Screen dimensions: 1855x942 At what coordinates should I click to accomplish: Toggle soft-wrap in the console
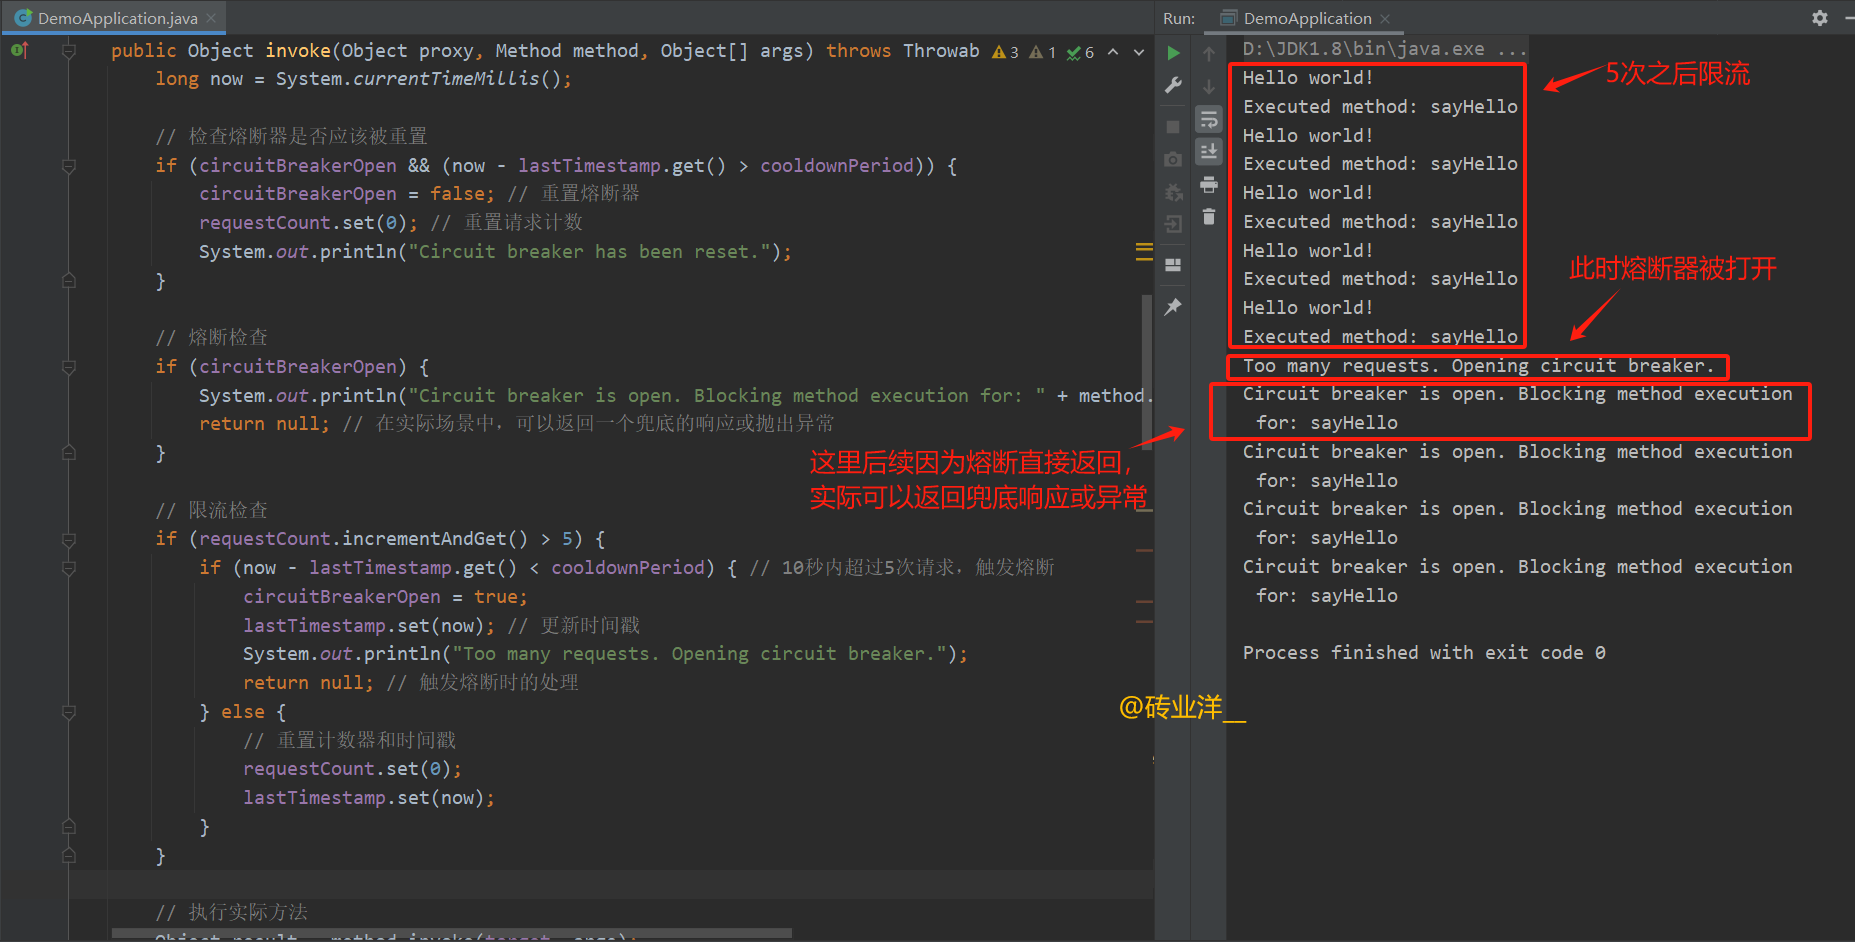1209,118
